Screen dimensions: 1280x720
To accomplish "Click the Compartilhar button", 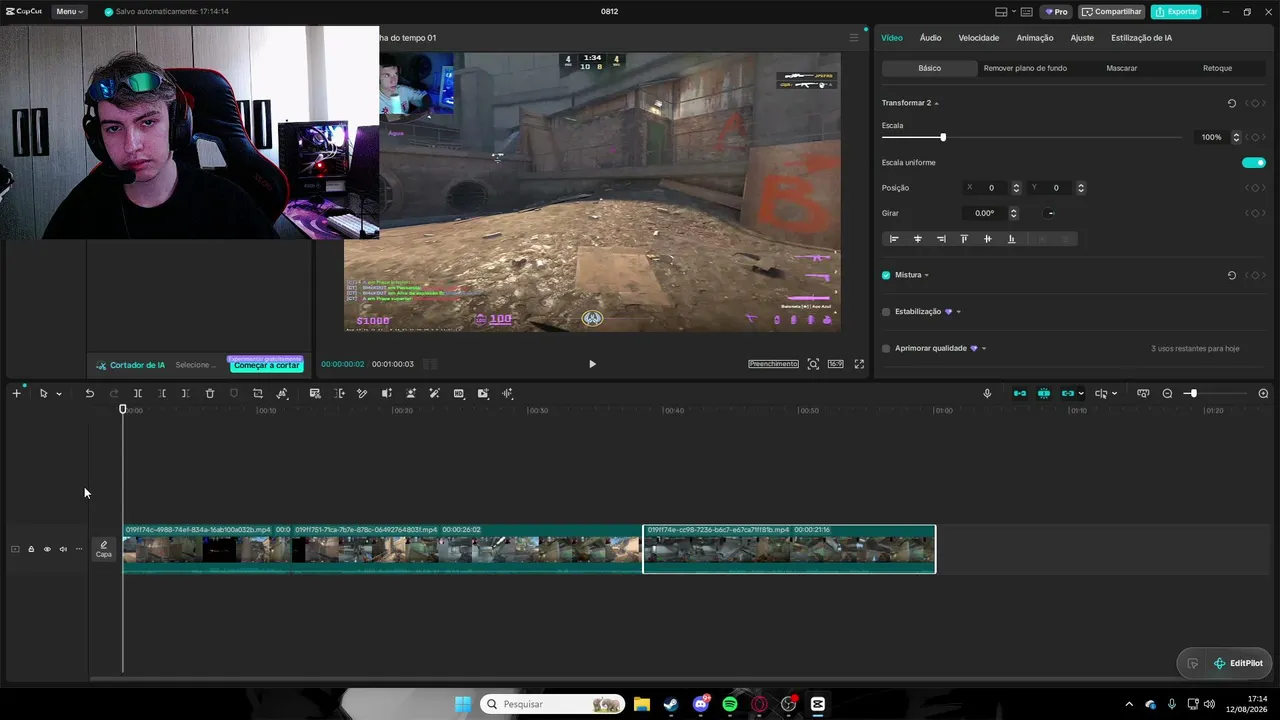I will [1112, 12].
